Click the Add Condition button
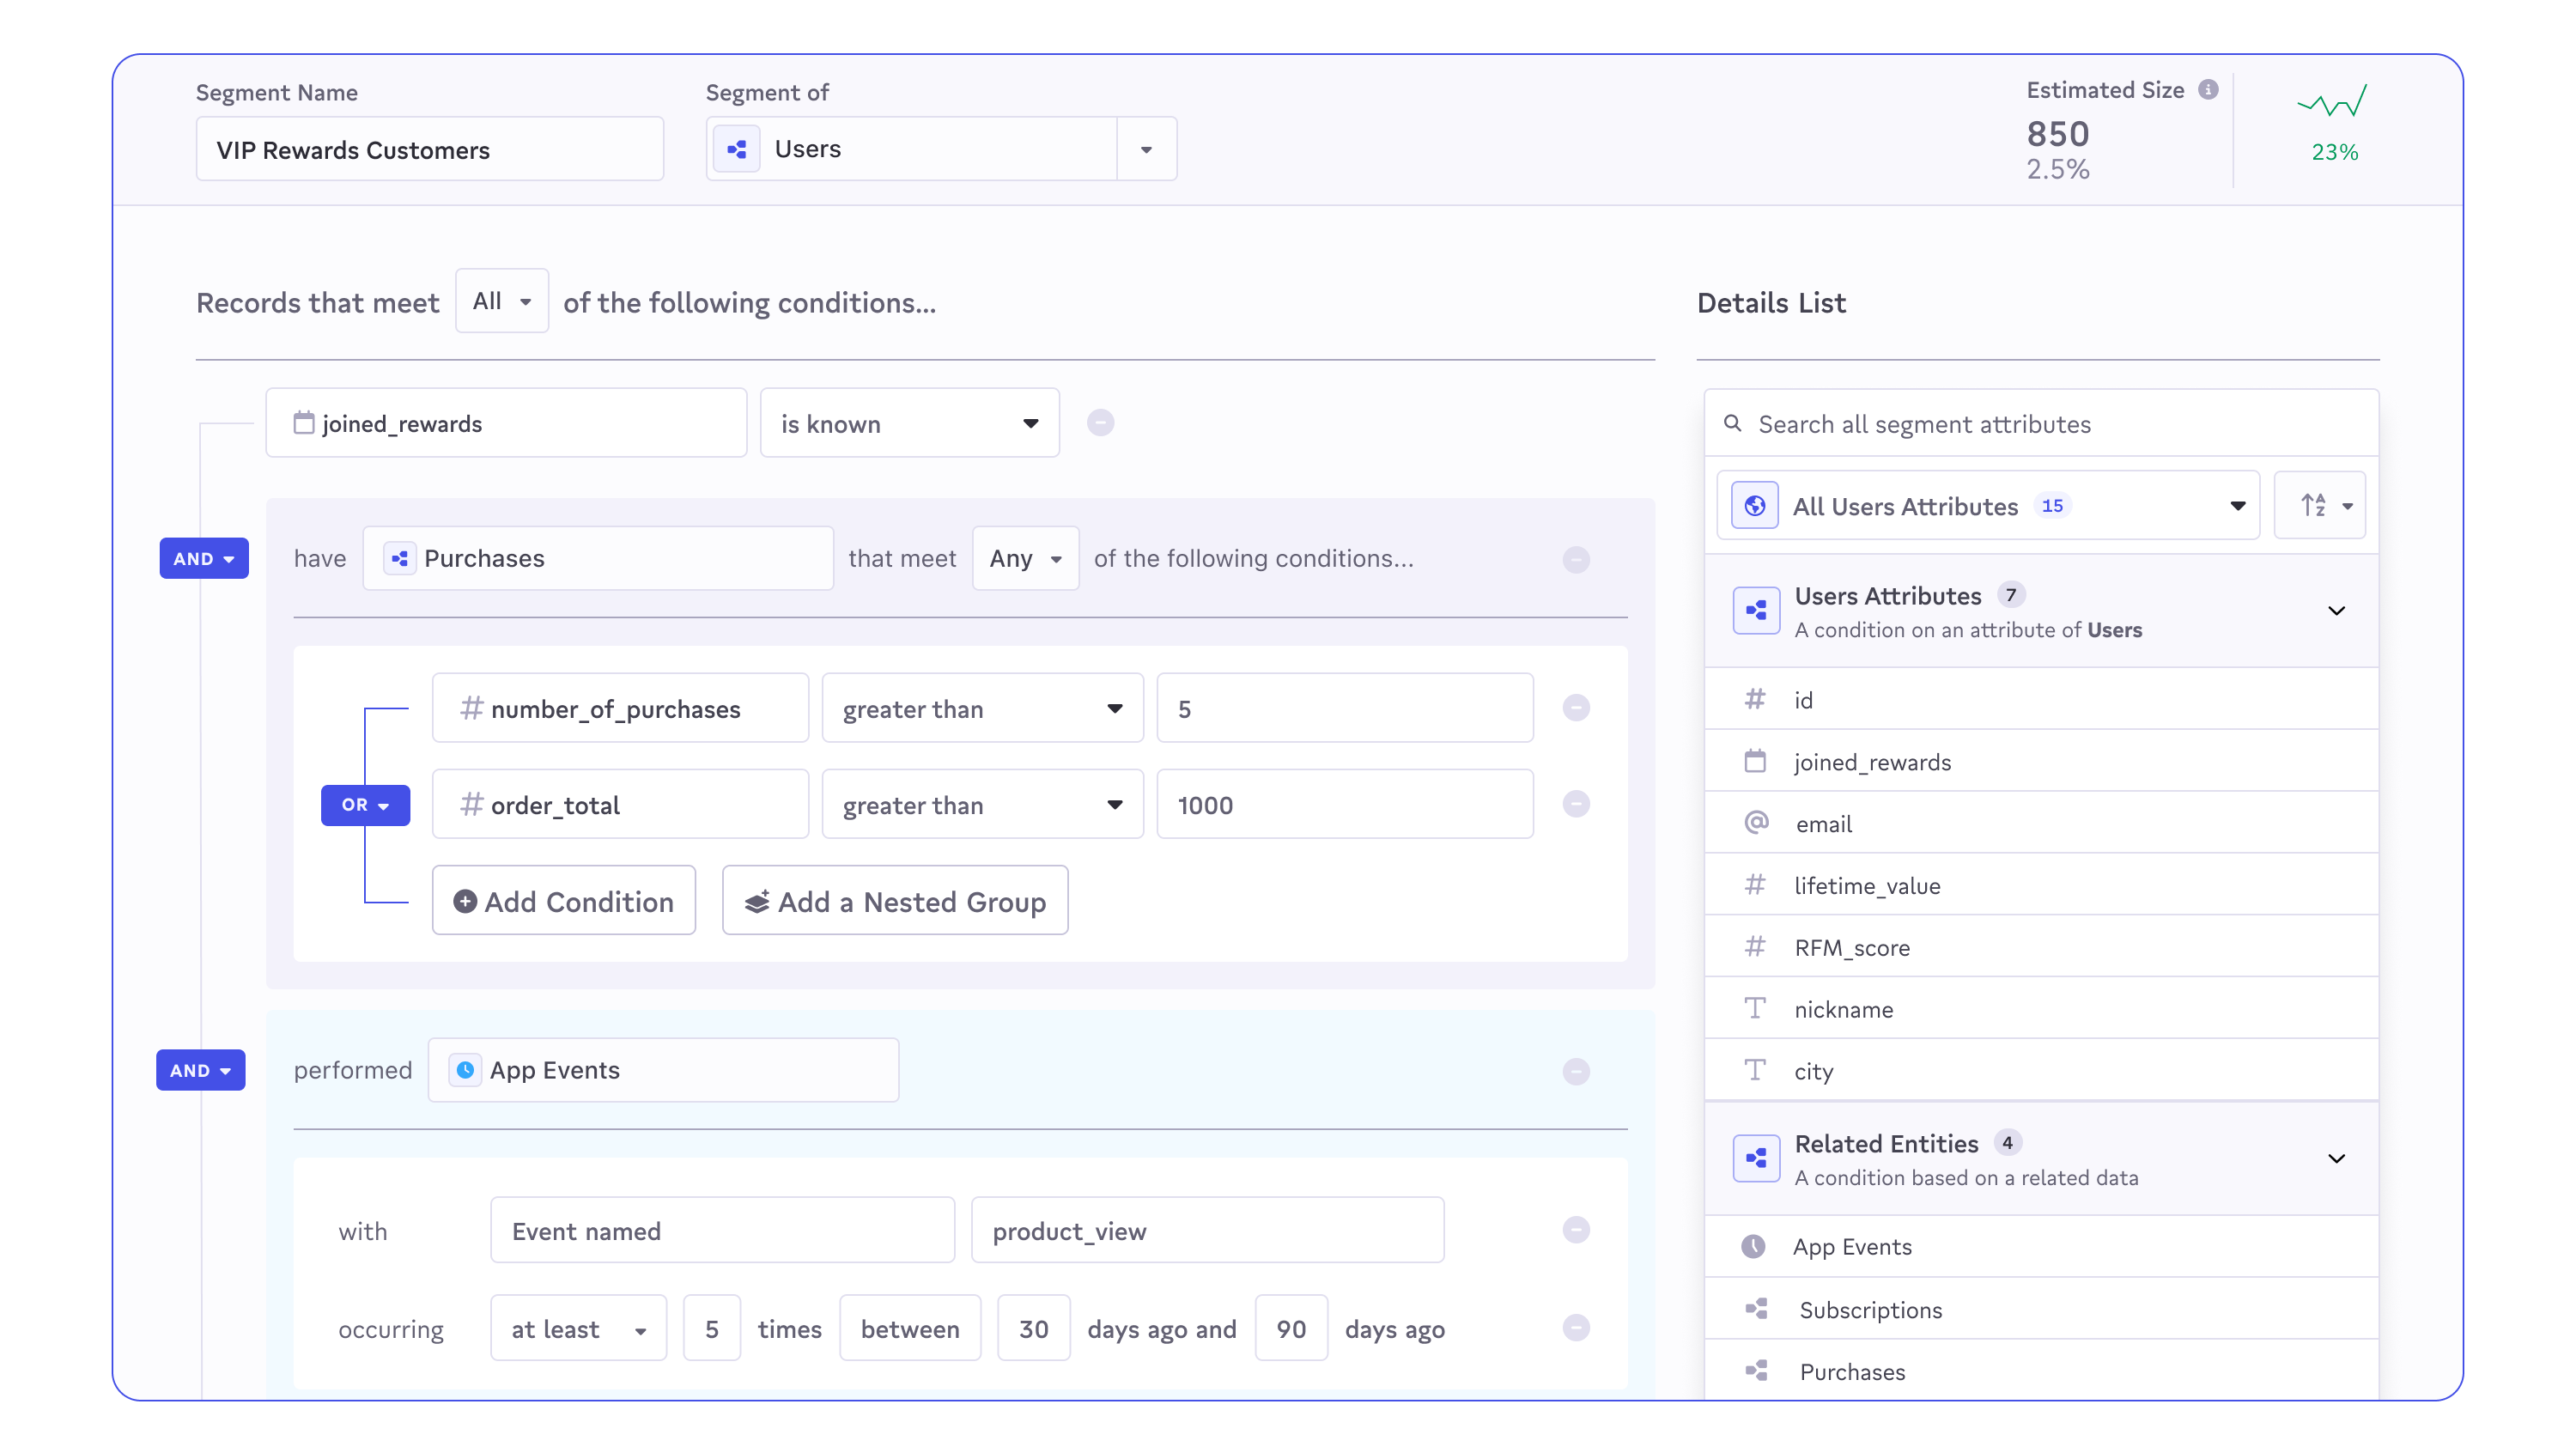Screen dimensions: 2576x1453 pos(564,901)
